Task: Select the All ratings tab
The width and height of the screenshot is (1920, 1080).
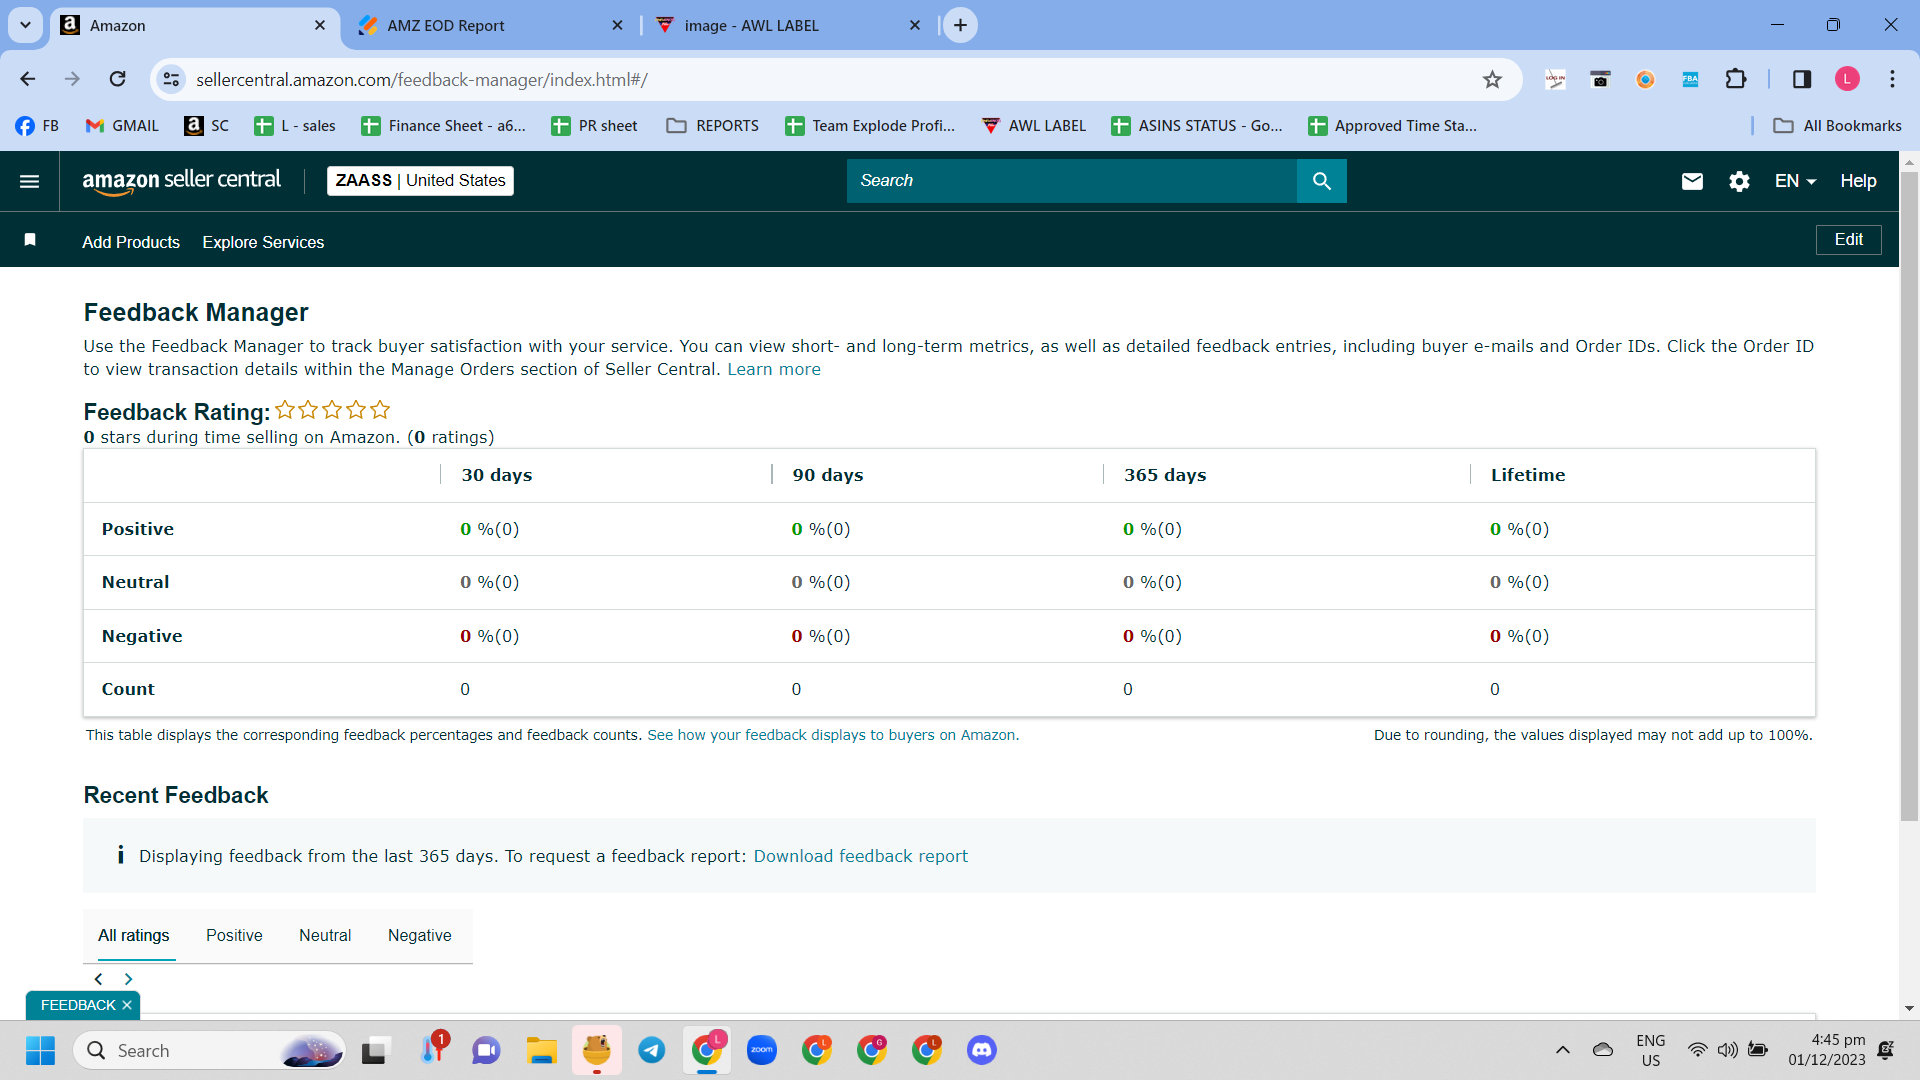Action: coord(134,935)
